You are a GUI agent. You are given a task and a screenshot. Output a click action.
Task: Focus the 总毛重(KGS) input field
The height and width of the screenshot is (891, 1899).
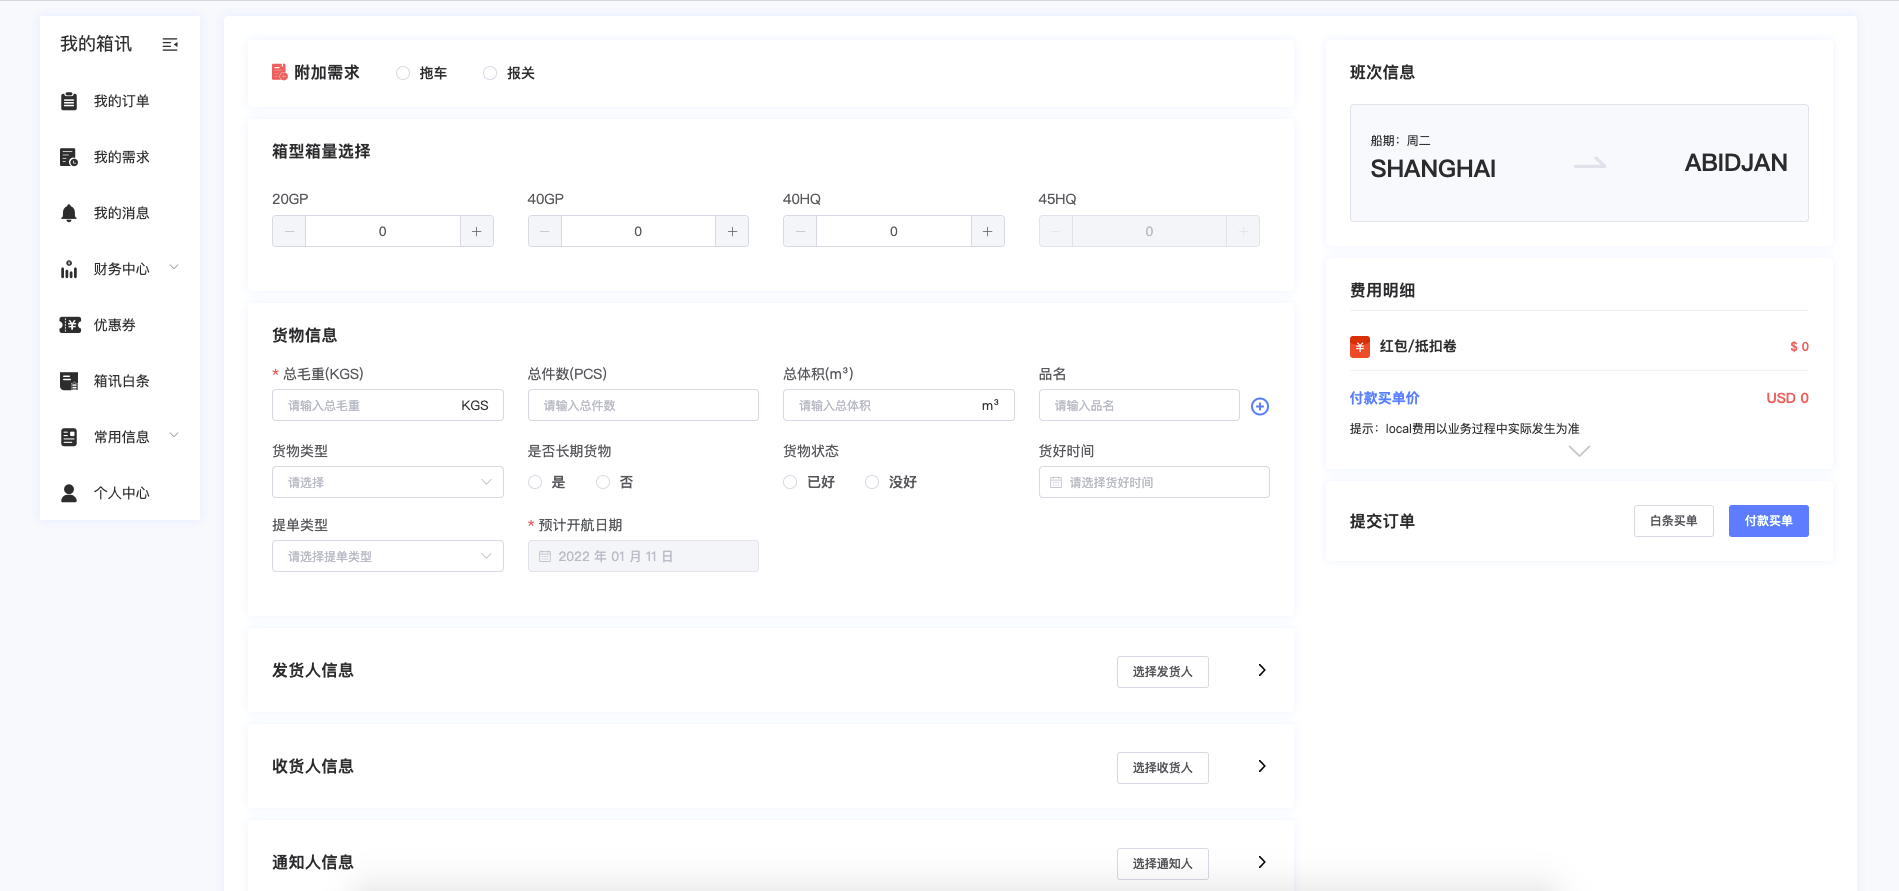click(x=388, y=405)
